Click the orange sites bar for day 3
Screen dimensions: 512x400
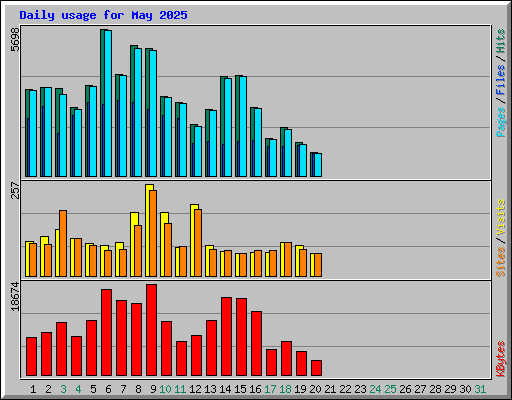[63, 243]
